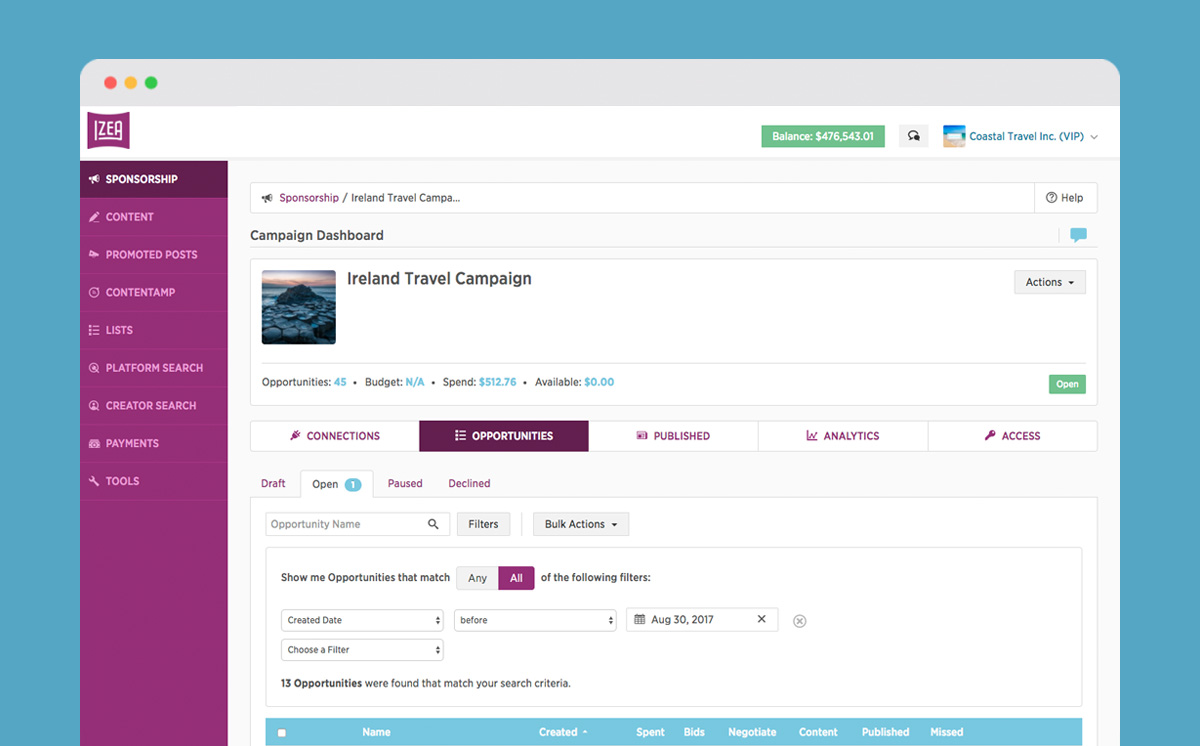Switch to the Analytics tab
Screen dimensions: 1200x746
tap(843, 436)
